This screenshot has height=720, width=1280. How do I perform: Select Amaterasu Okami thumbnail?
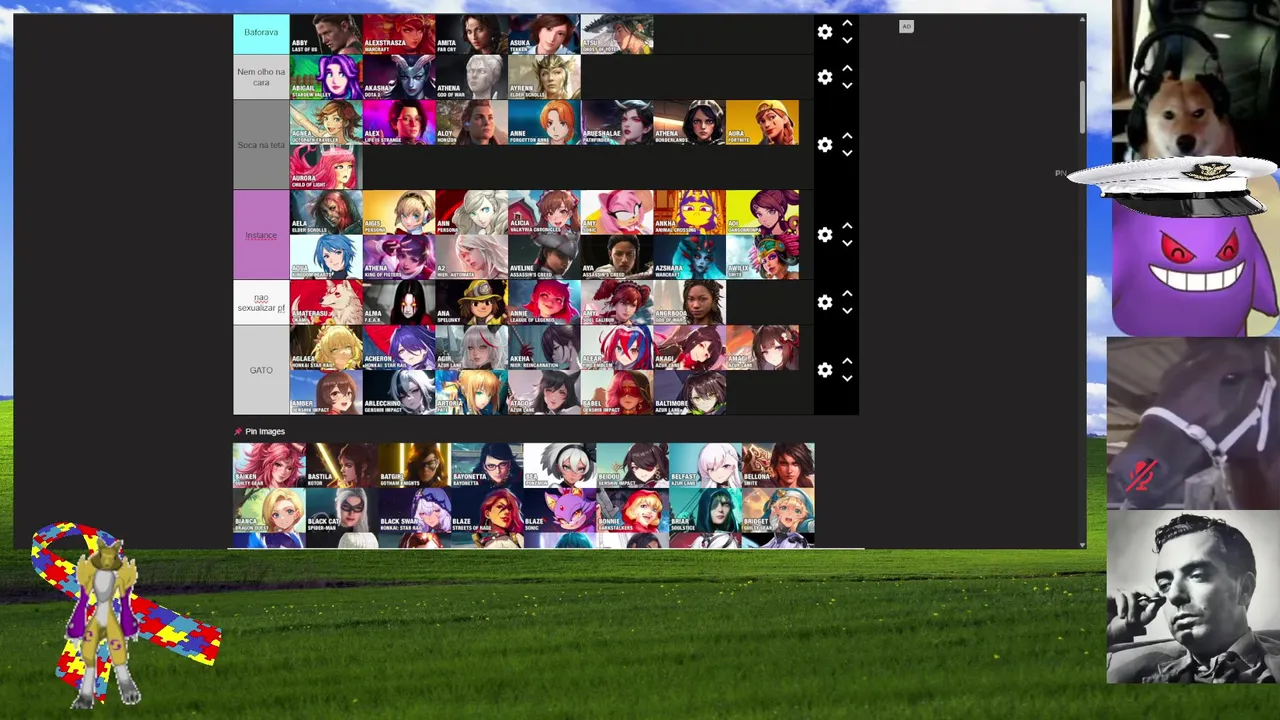pos(326,302)
